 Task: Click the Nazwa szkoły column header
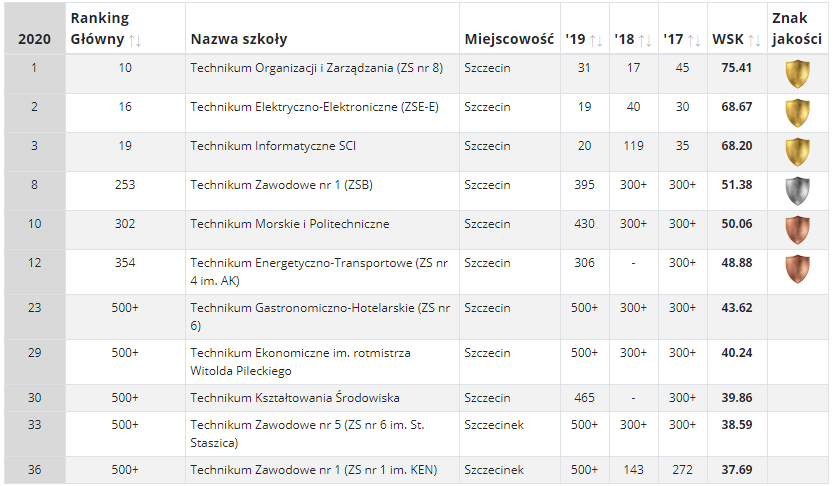(239, 39)
